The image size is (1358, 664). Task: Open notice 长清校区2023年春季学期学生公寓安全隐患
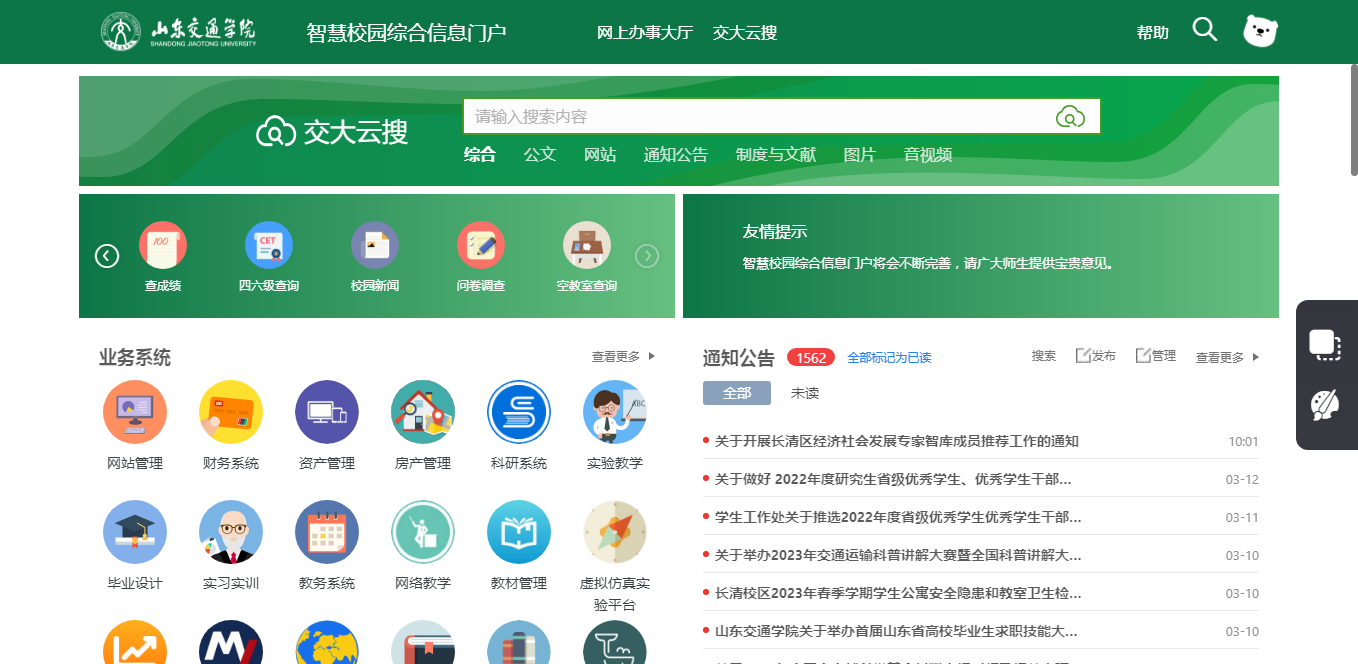click(898, 593)
